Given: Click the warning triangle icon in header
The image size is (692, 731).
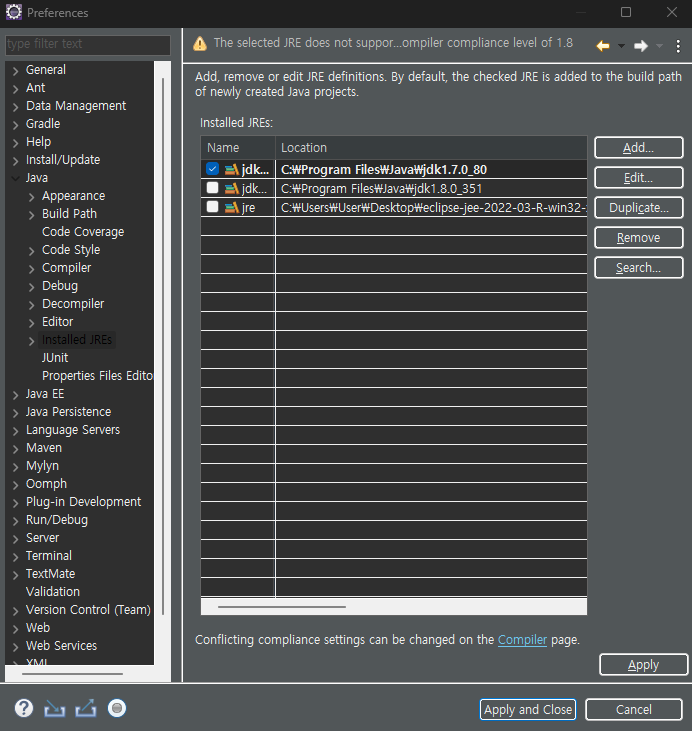Looking at the screenshot, I should click(x=200, y=43).
